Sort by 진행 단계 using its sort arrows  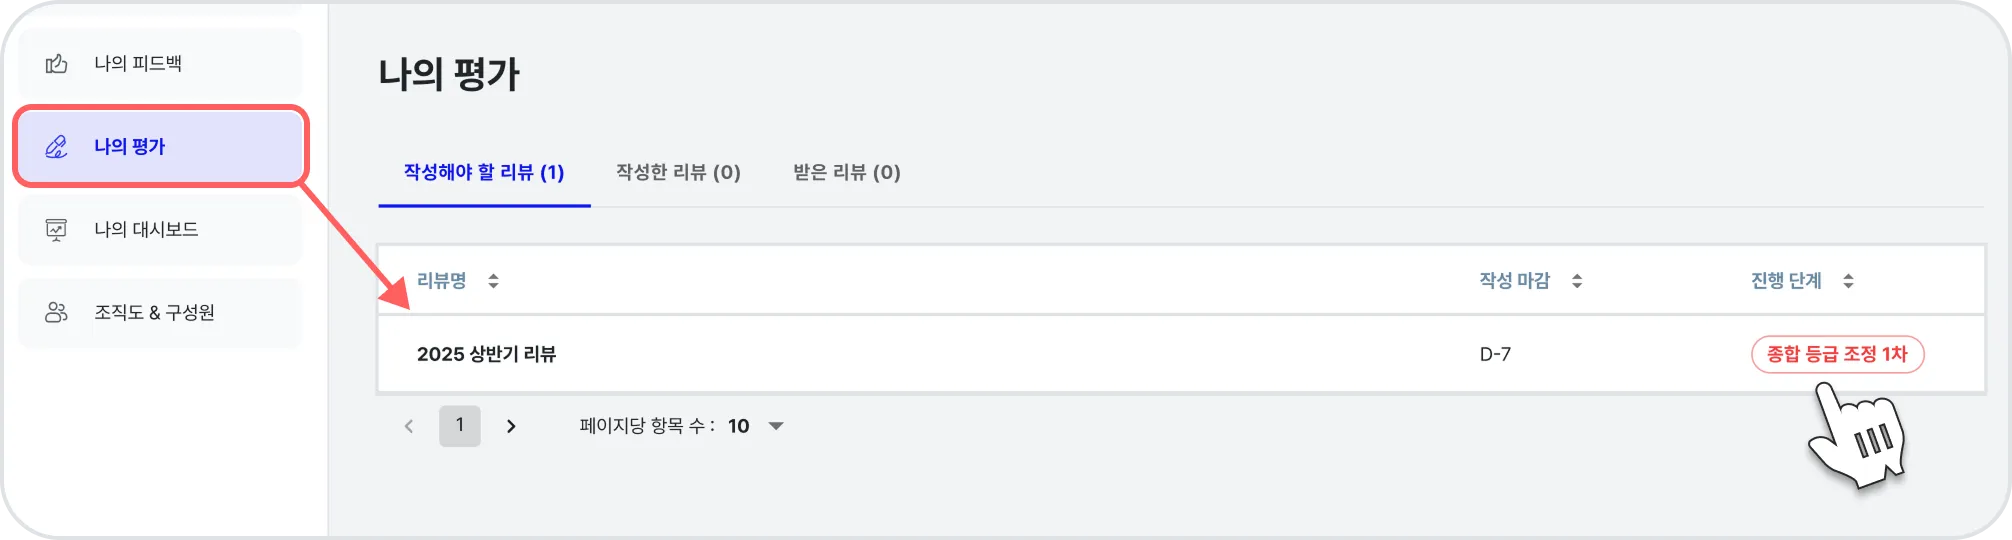[x=1848, y=281]
